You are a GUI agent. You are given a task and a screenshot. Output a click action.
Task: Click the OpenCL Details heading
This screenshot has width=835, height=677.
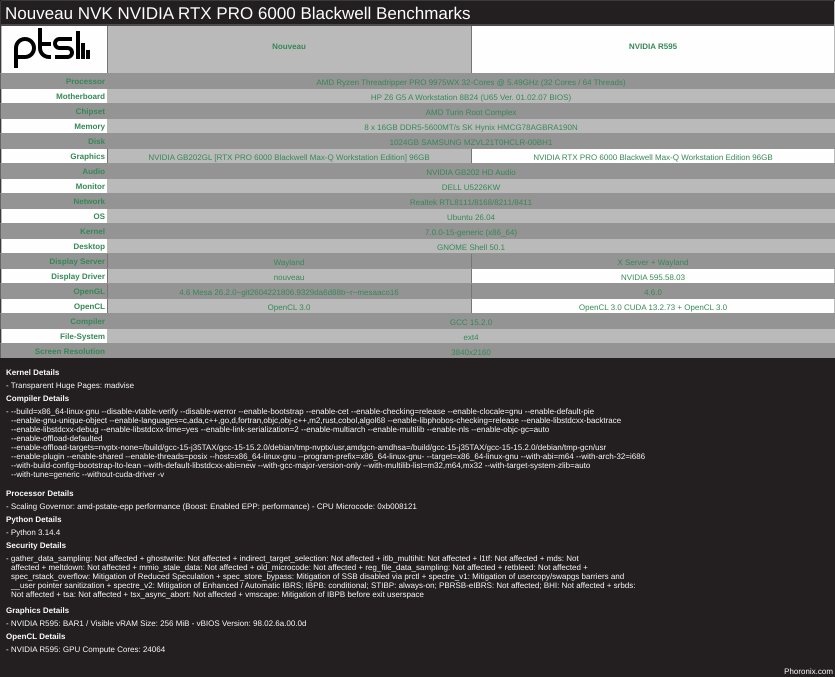click(36, 637)
